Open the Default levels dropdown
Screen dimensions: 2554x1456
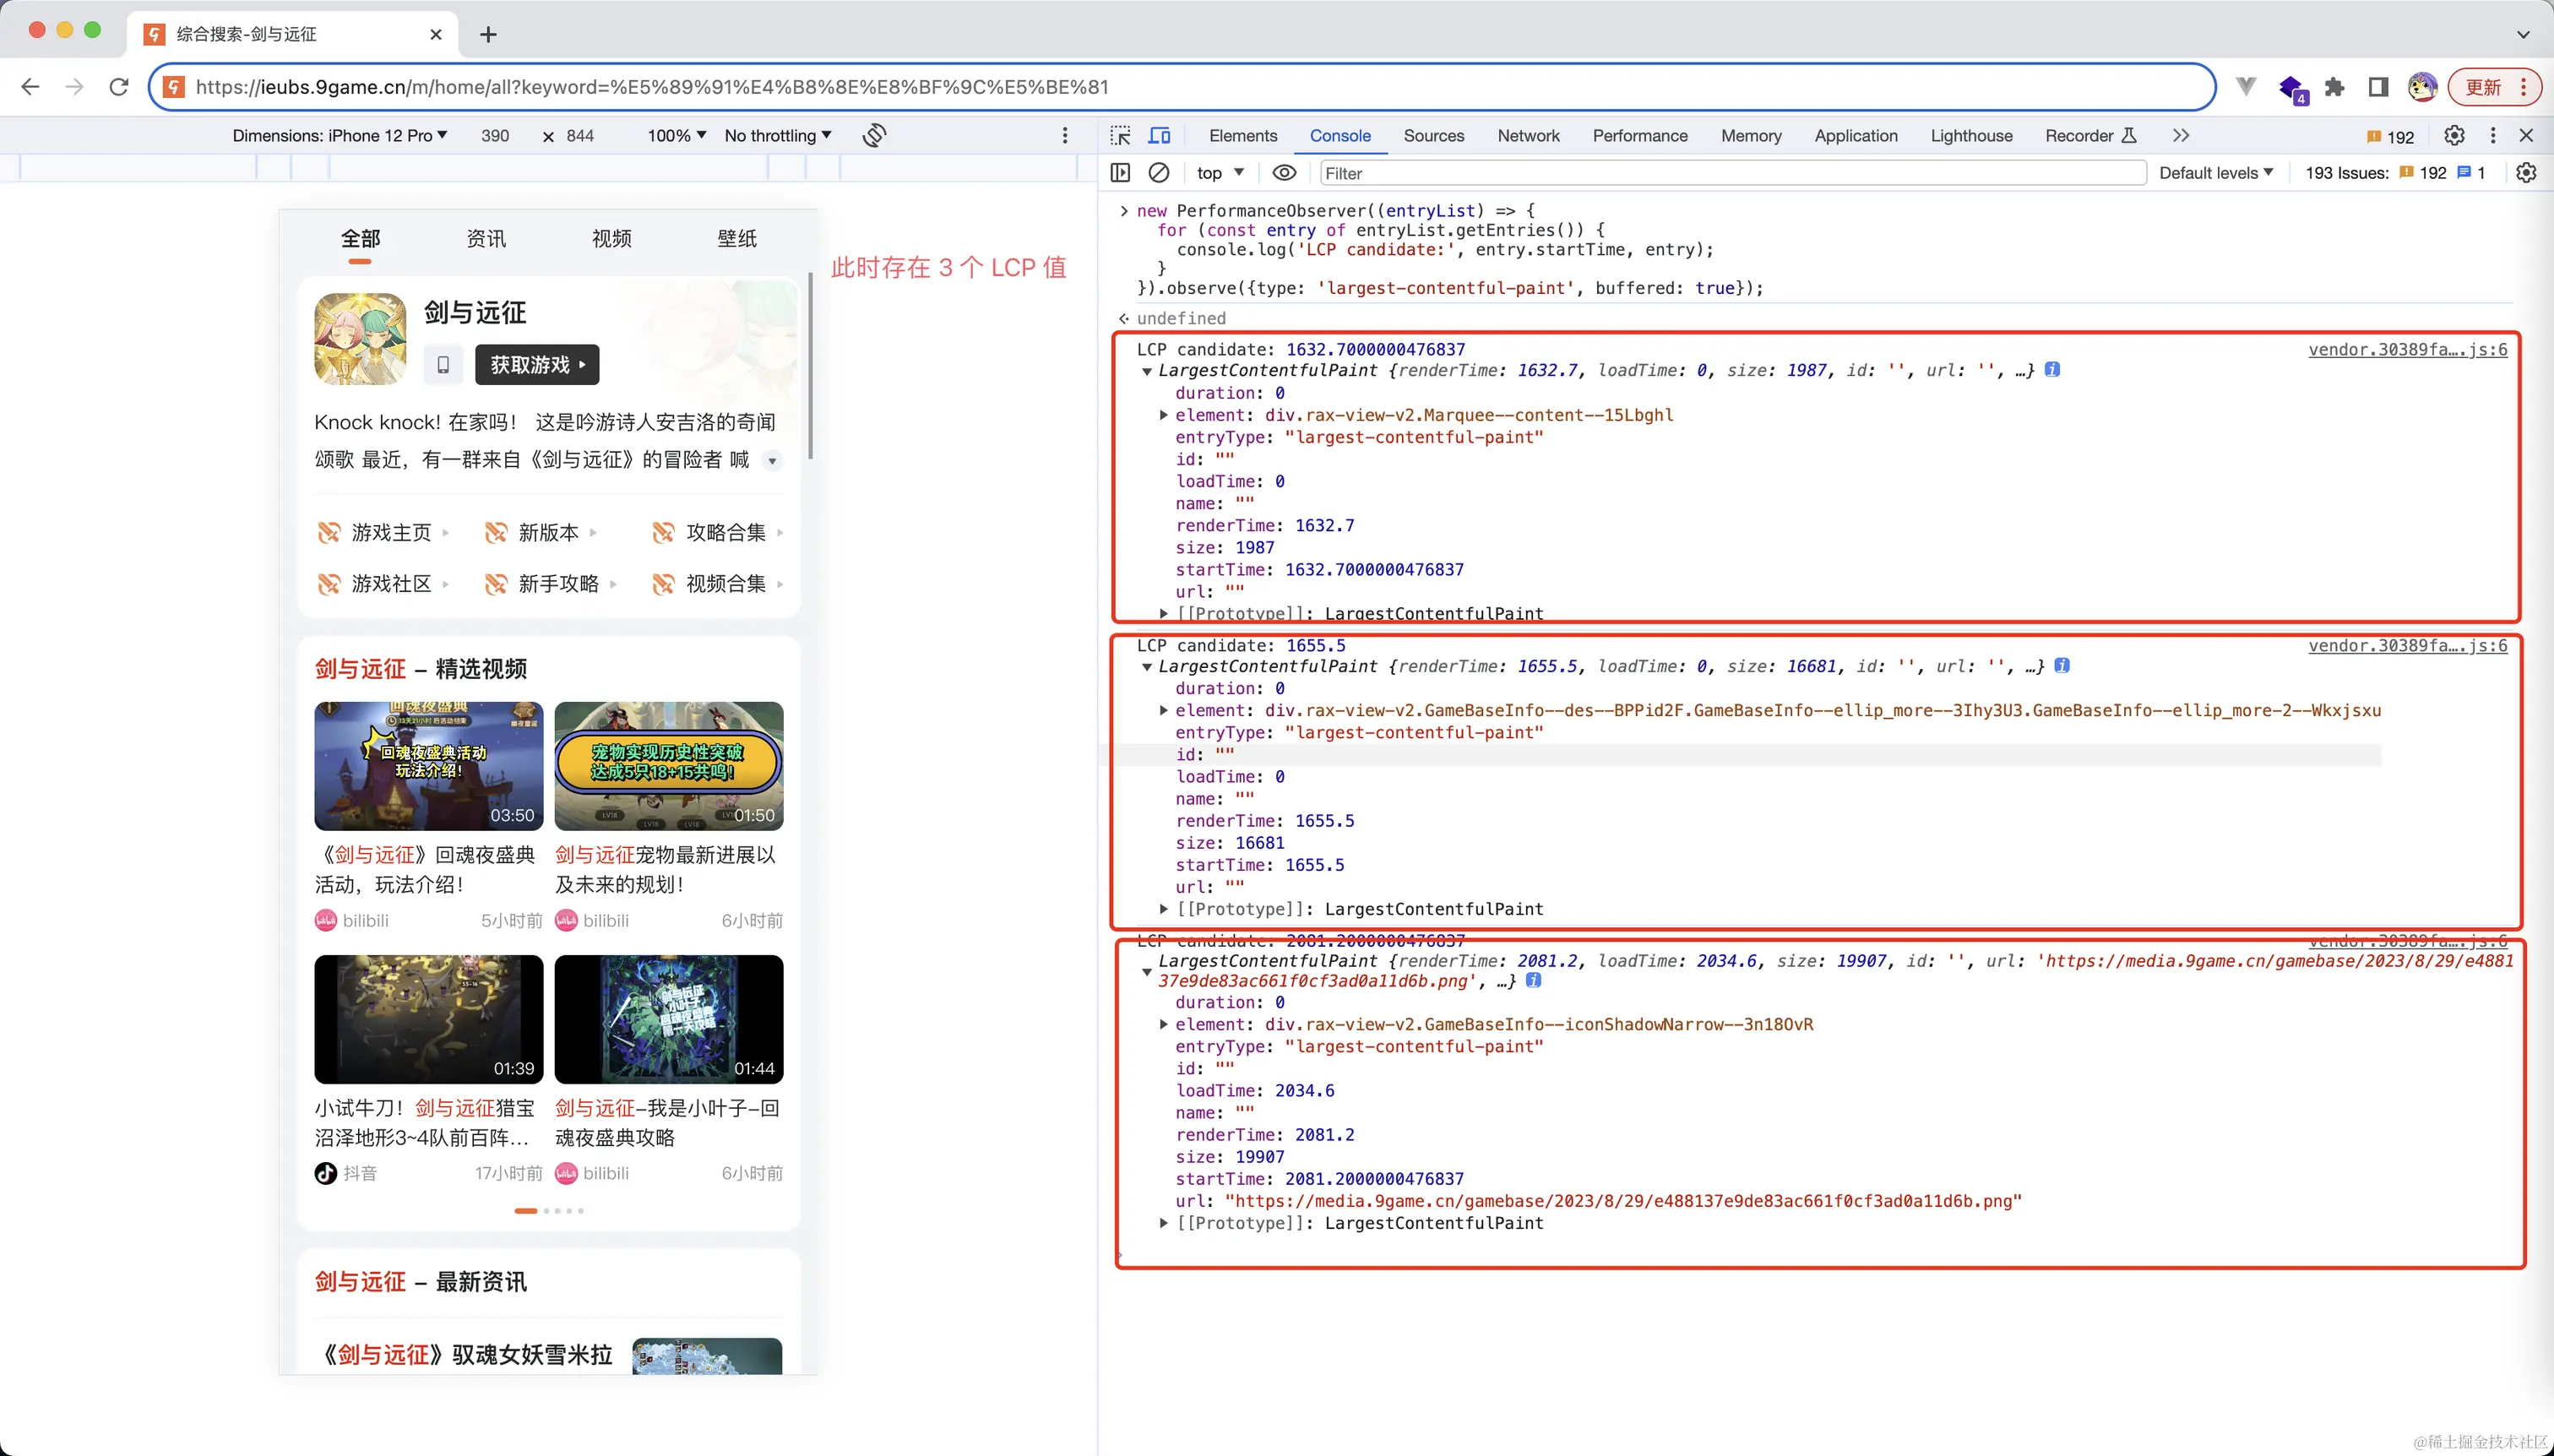(x=2216, y=173)
